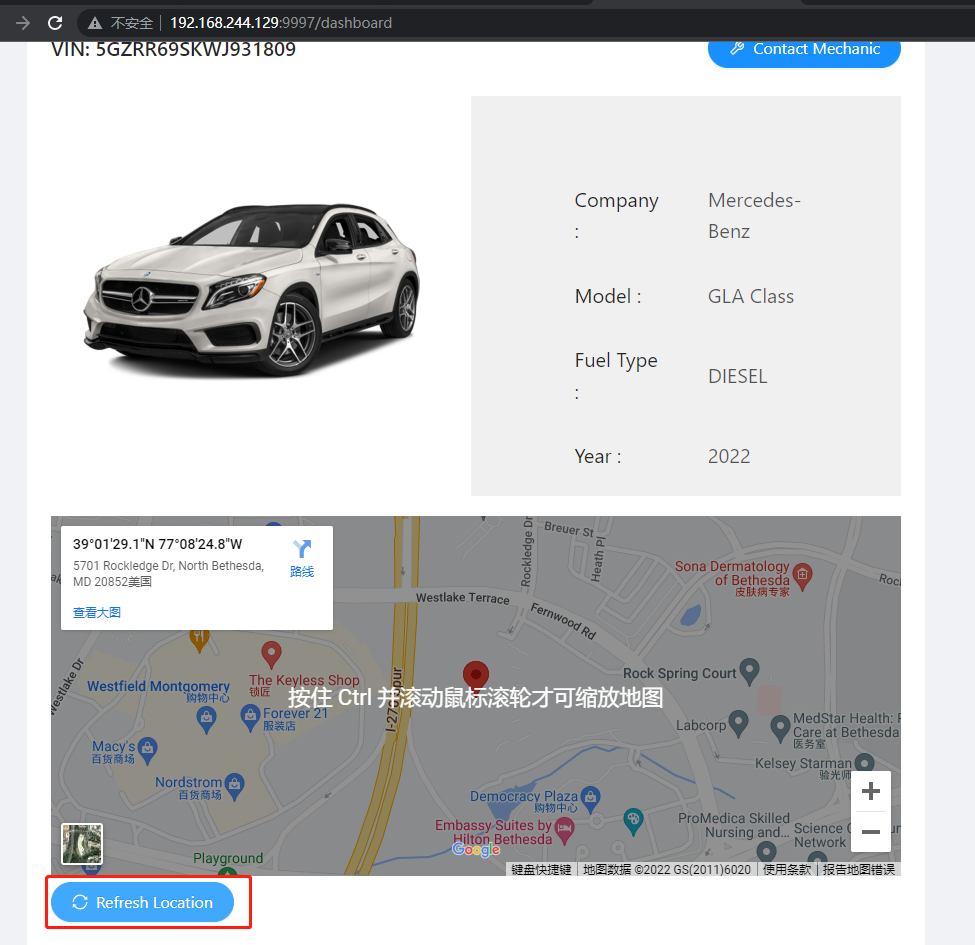Click the Mercedes-Benz company value
Image resolution: width=975 pixels, height=945 pixels.
click(x=754, y=216)
